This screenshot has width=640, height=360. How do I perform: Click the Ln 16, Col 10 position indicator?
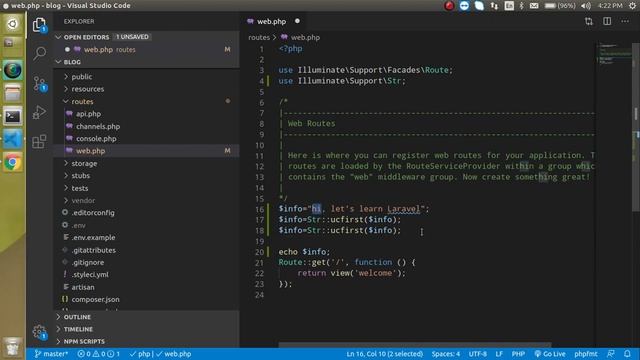(x=384, y=354)
